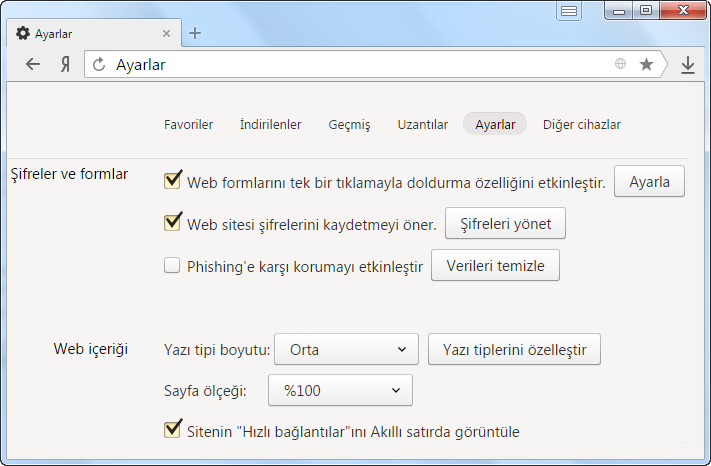Enable Phishing protection checkbox
This screenshot has height=466, width=711.
pos(172,265)
